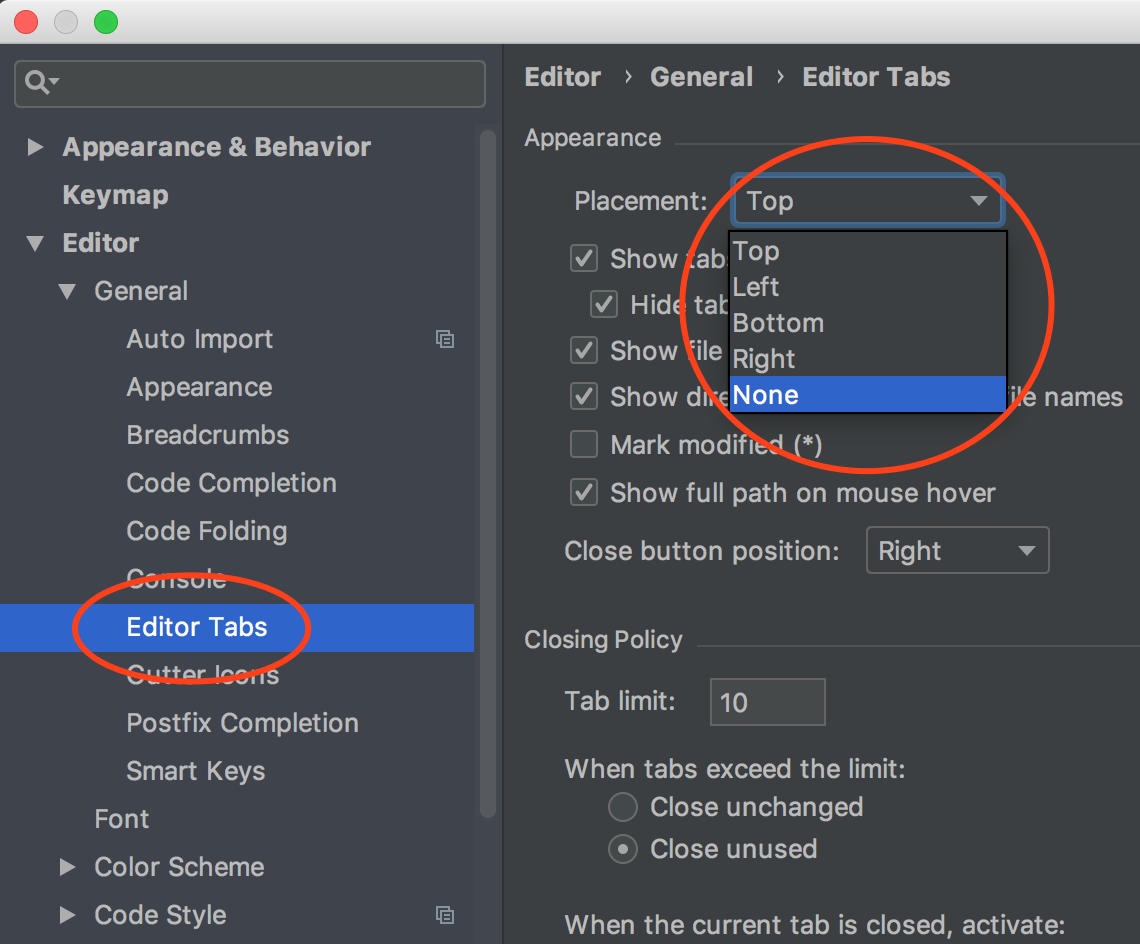
Task: Click the settings tree scrollbar
Action: 488,474
